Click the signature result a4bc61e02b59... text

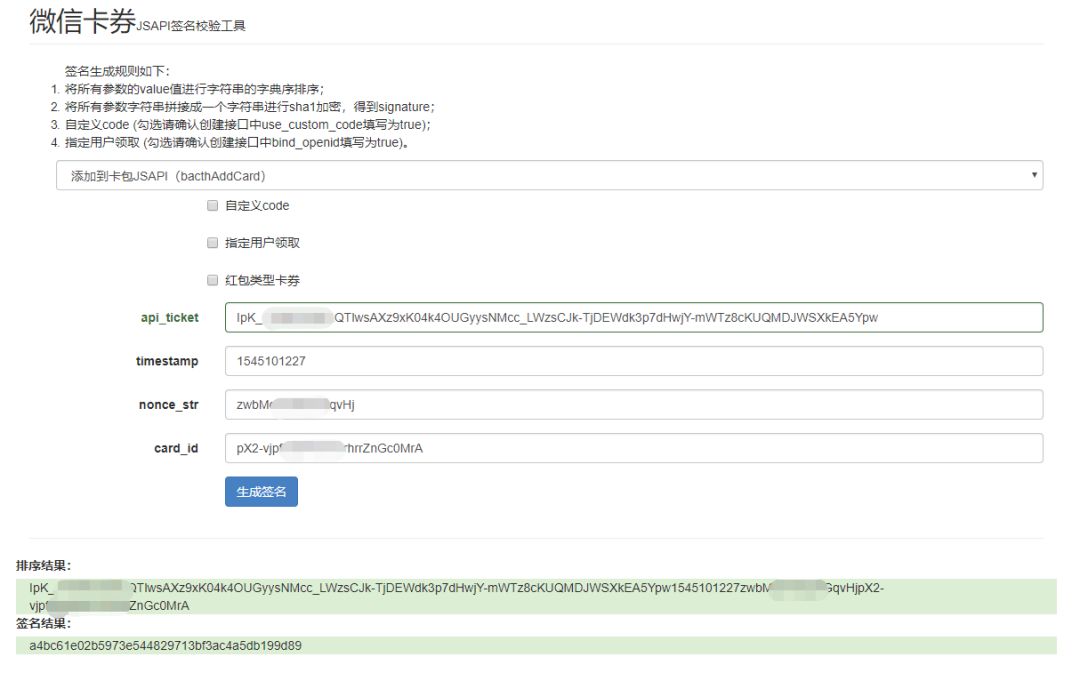point(165,645)
